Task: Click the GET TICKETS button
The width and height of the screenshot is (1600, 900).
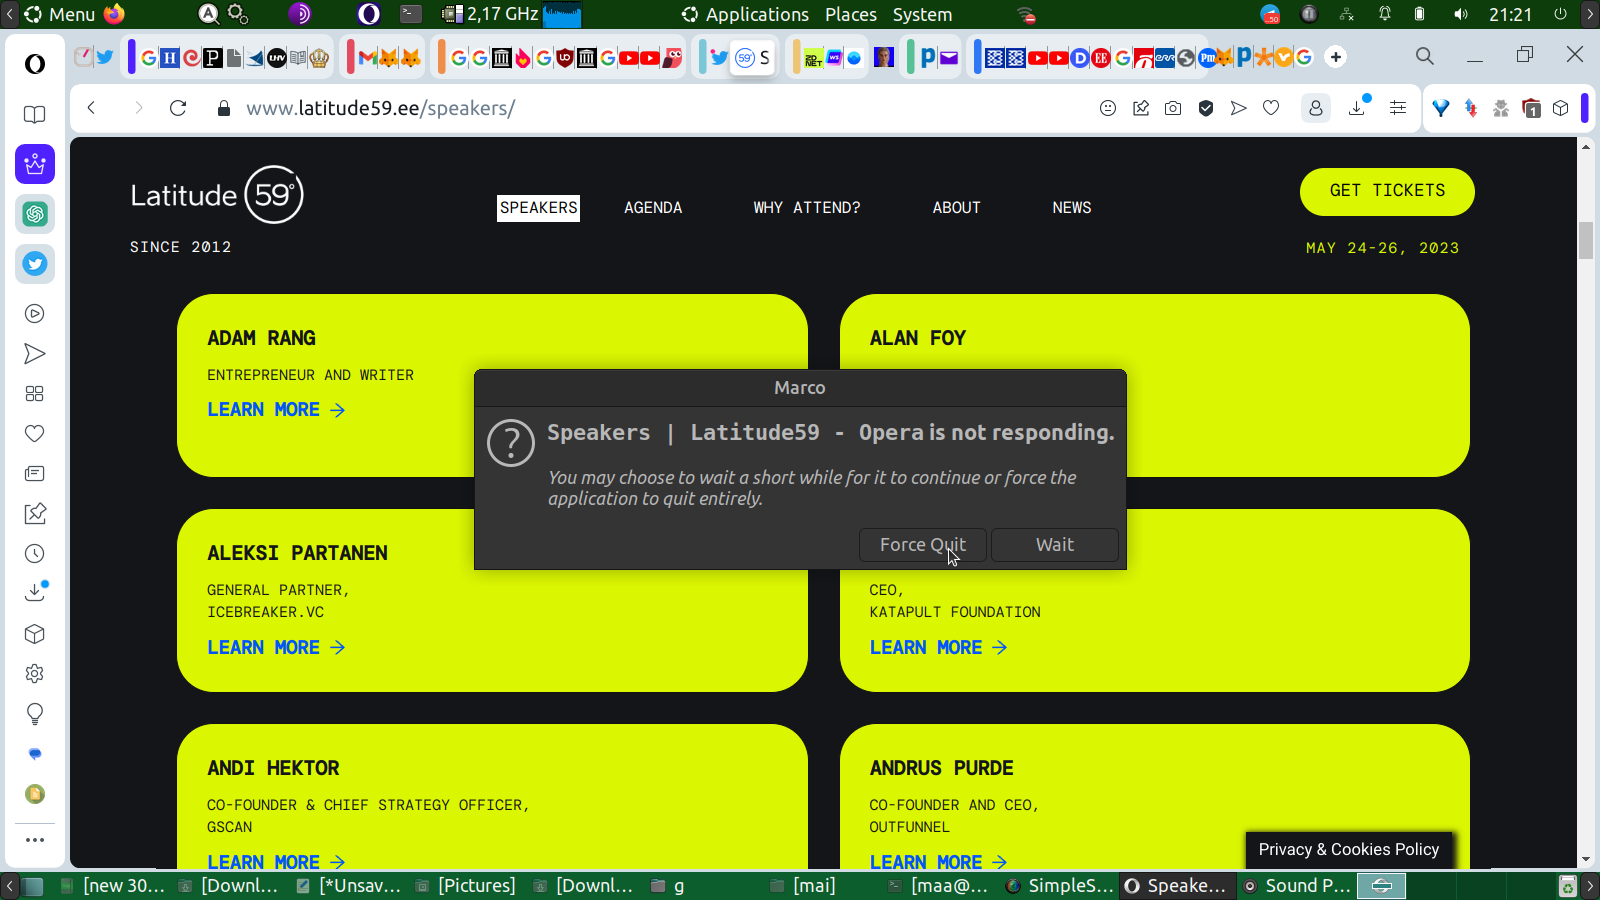Action: 1387,191
